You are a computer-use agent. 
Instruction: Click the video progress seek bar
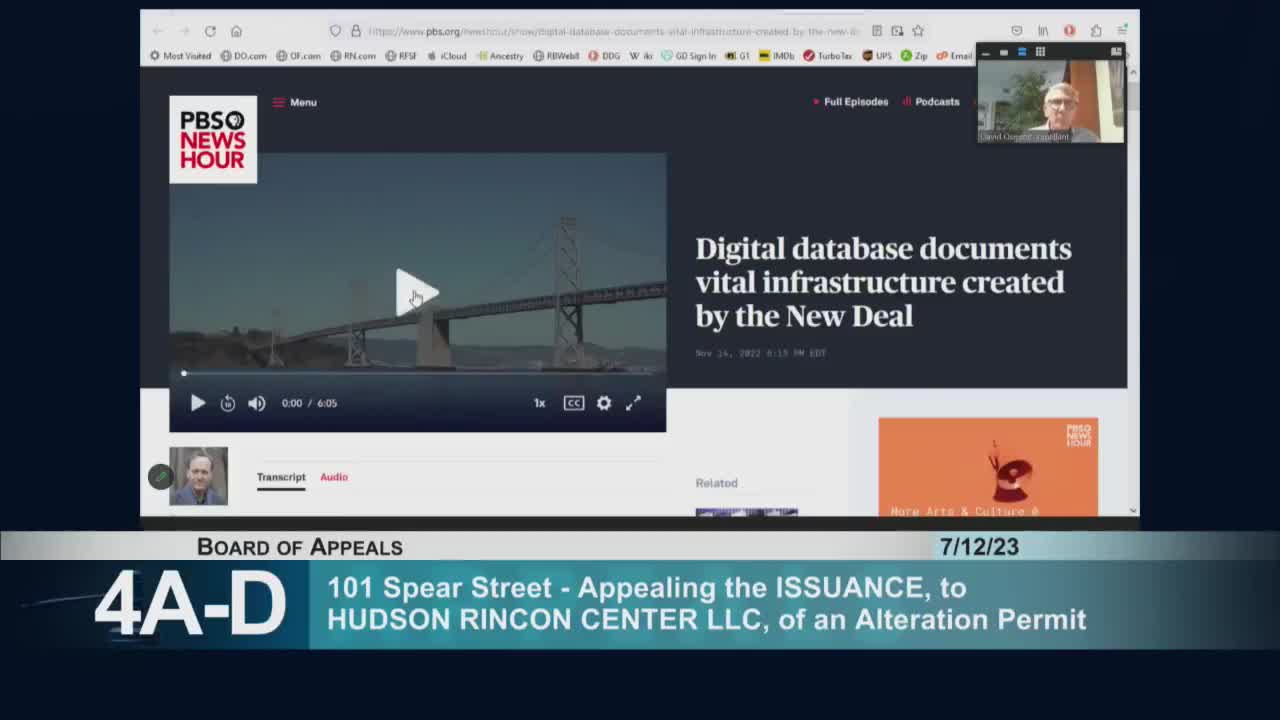point(417,373)
